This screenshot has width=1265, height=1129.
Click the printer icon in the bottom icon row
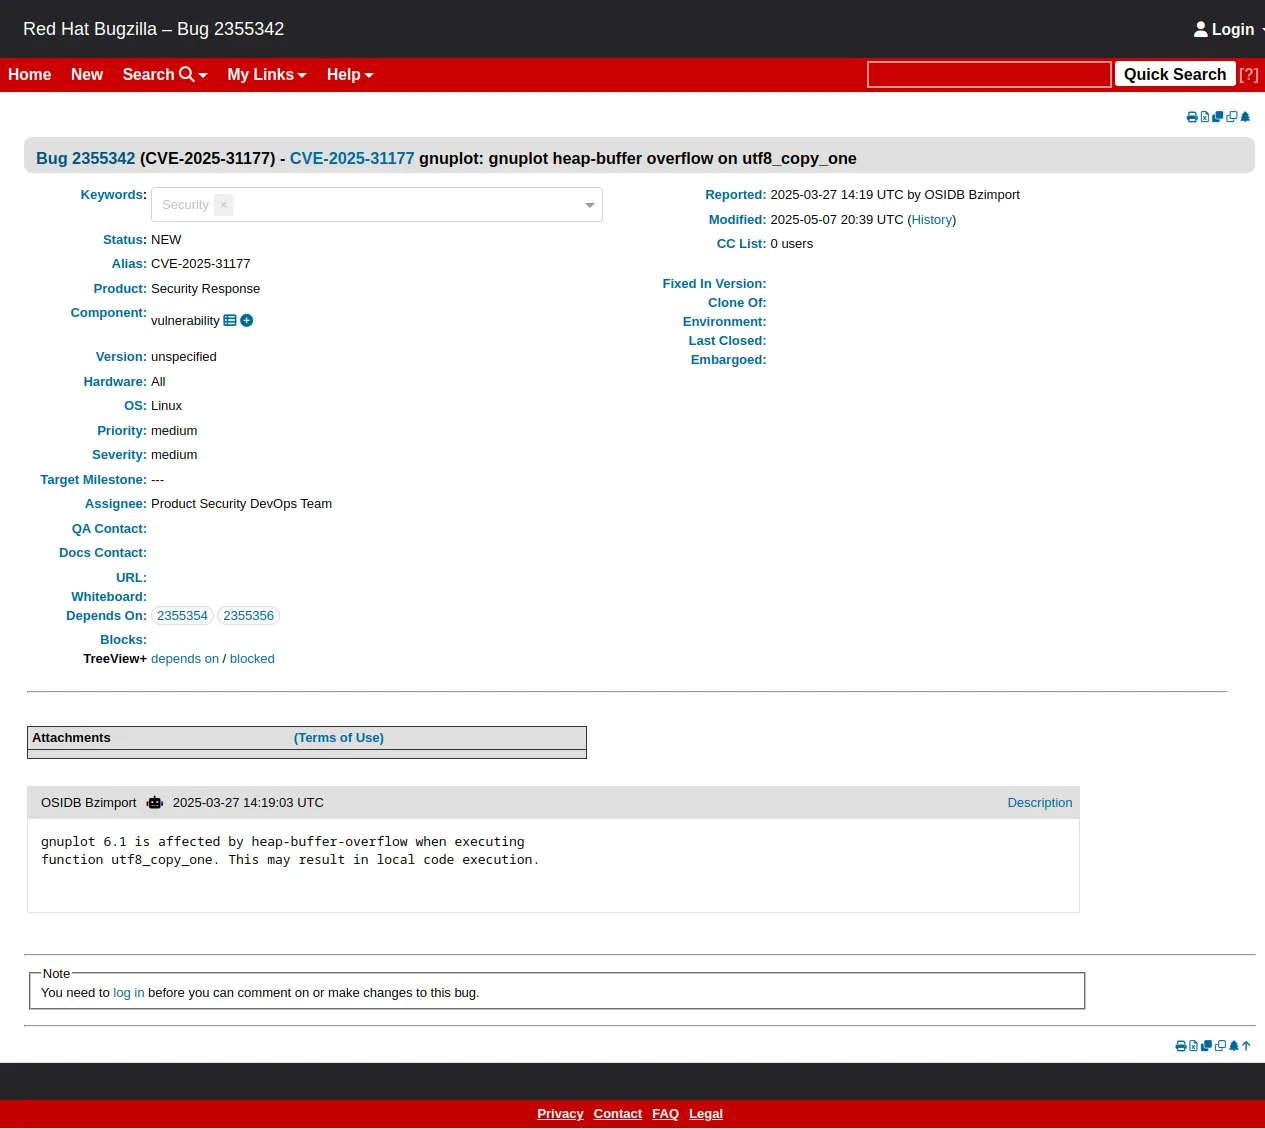pos(1181,1046)
